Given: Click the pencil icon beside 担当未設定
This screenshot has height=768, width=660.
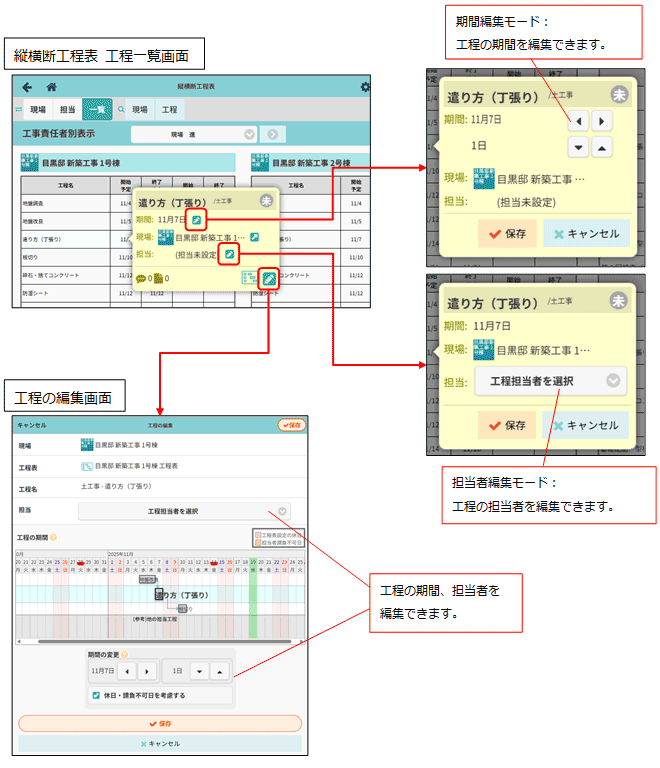Looking at the screenshot, I should [x=230, y=255].
